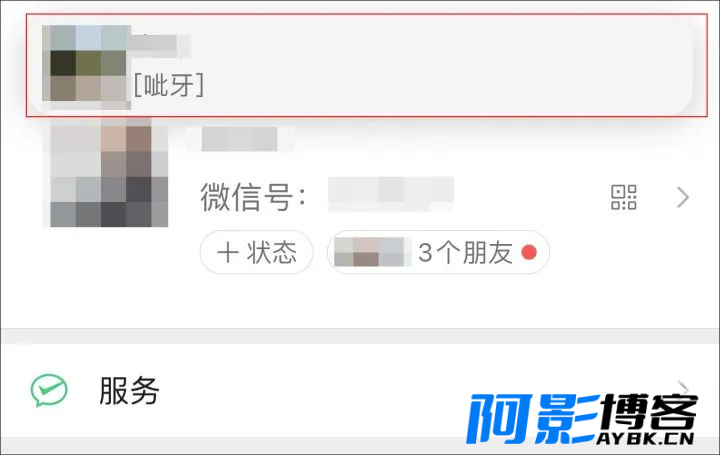Image resolution: width=720 pixels, height=455 pixels.
Task: Open 服务 row using its chevron arrow
Action: [684, 388]
